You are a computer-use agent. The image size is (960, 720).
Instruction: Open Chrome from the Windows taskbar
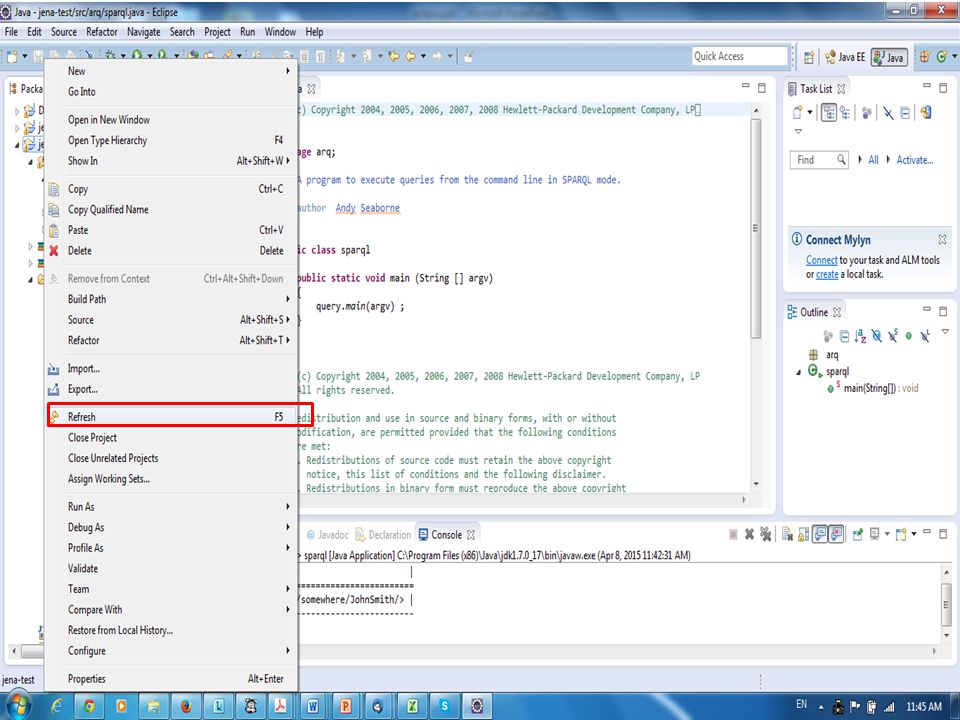tap(89, 707)
